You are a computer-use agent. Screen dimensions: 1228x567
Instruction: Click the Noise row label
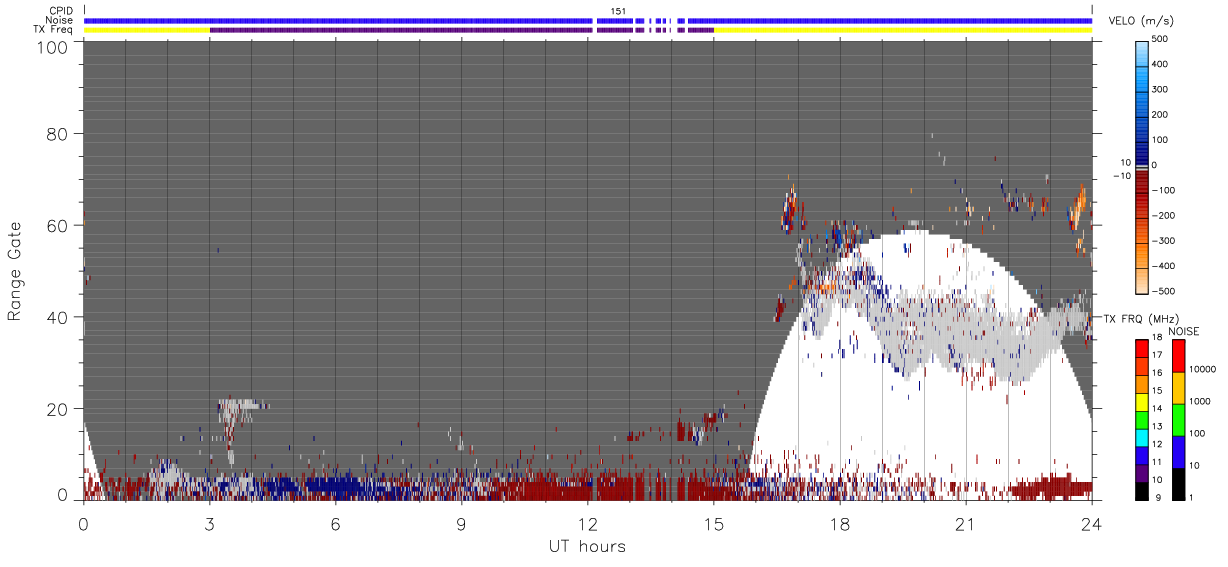coord(60,20)
